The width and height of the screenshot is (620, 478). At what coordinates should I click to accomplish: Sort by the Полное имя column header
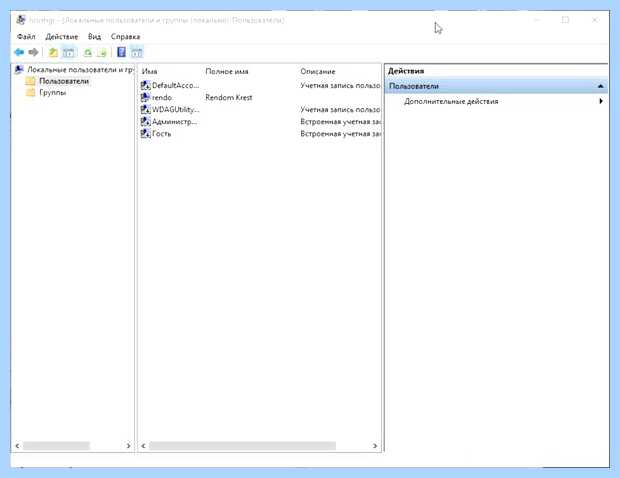click(227, 72)
